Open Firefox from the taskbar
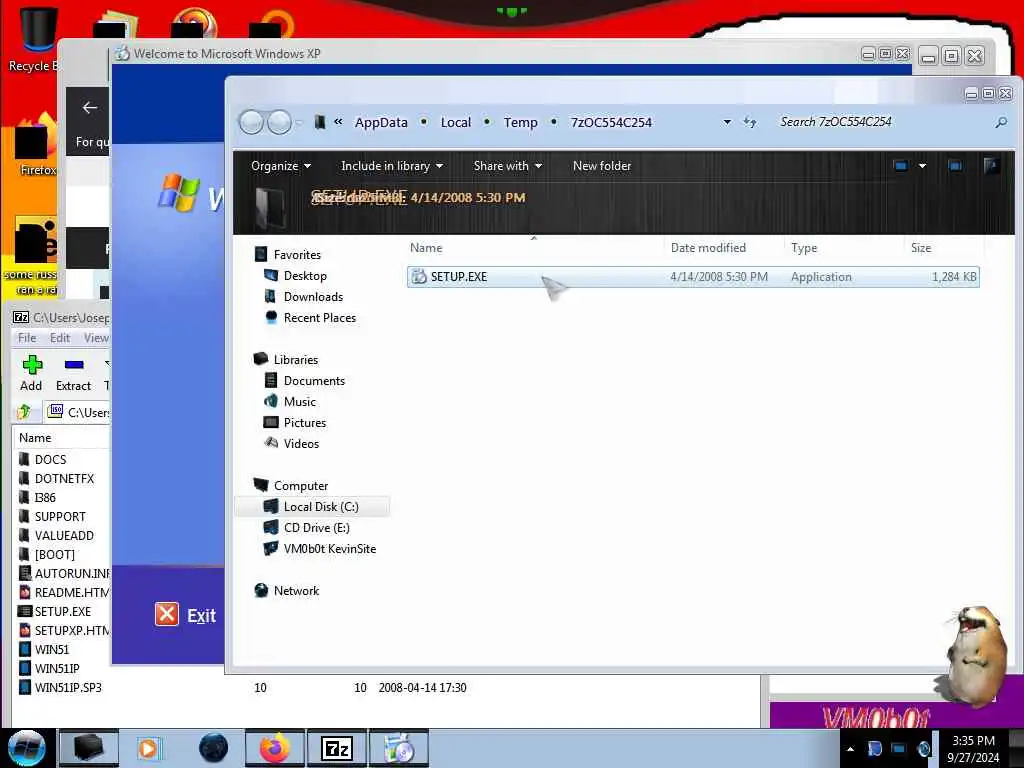Image resolution: width=1024 pixels, height=768 pixels. point(275,748)
